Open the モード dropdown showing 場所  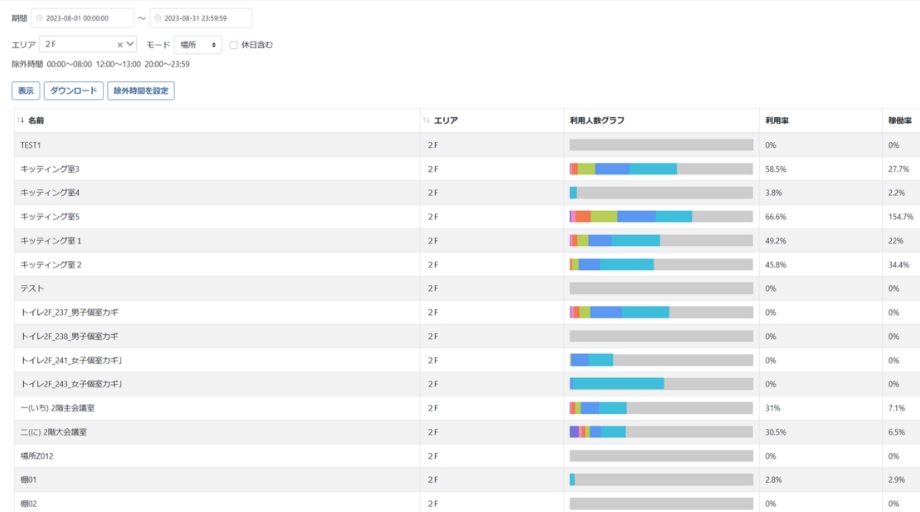pos(198,45)
